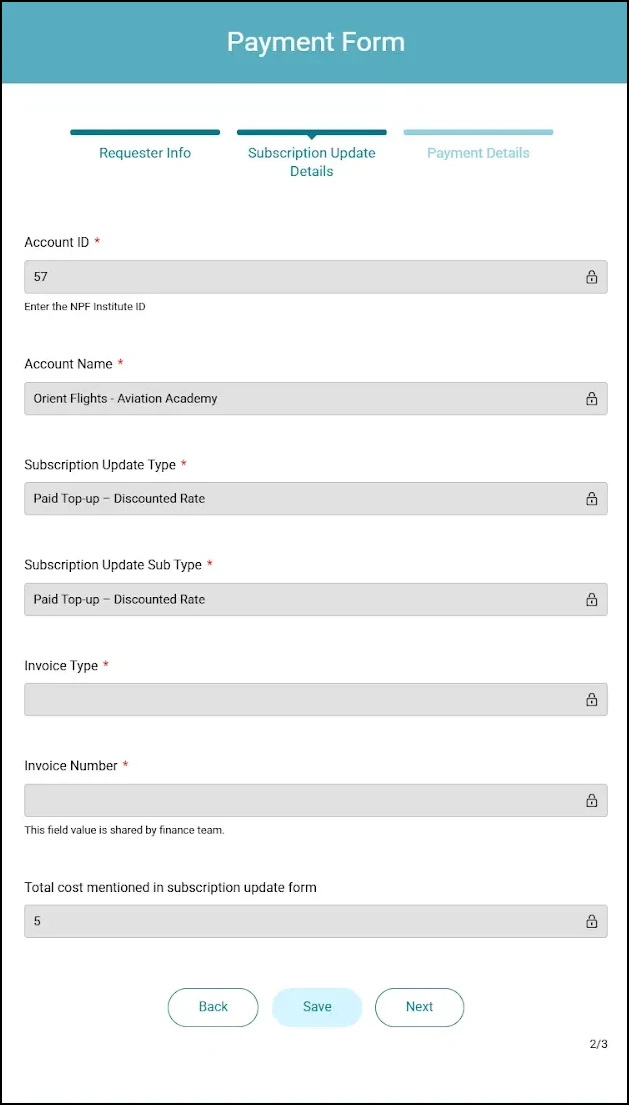Screen dimensions: 629x1105
Task: Click the Account Name field with Orient Flights
Action: tap(300, 399)
